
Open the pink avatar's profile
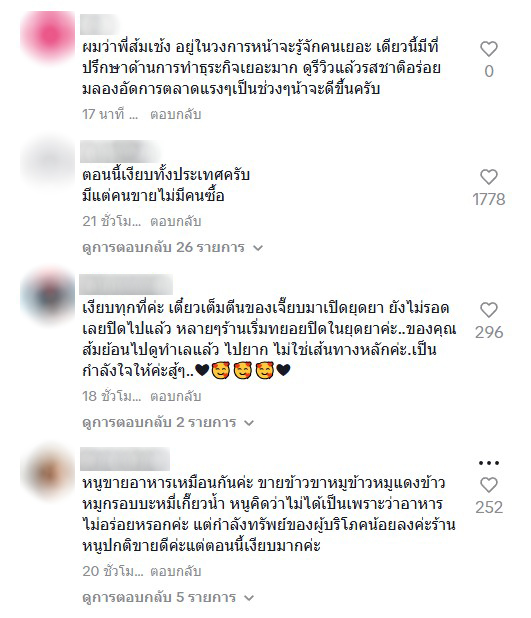coord(48,35)
